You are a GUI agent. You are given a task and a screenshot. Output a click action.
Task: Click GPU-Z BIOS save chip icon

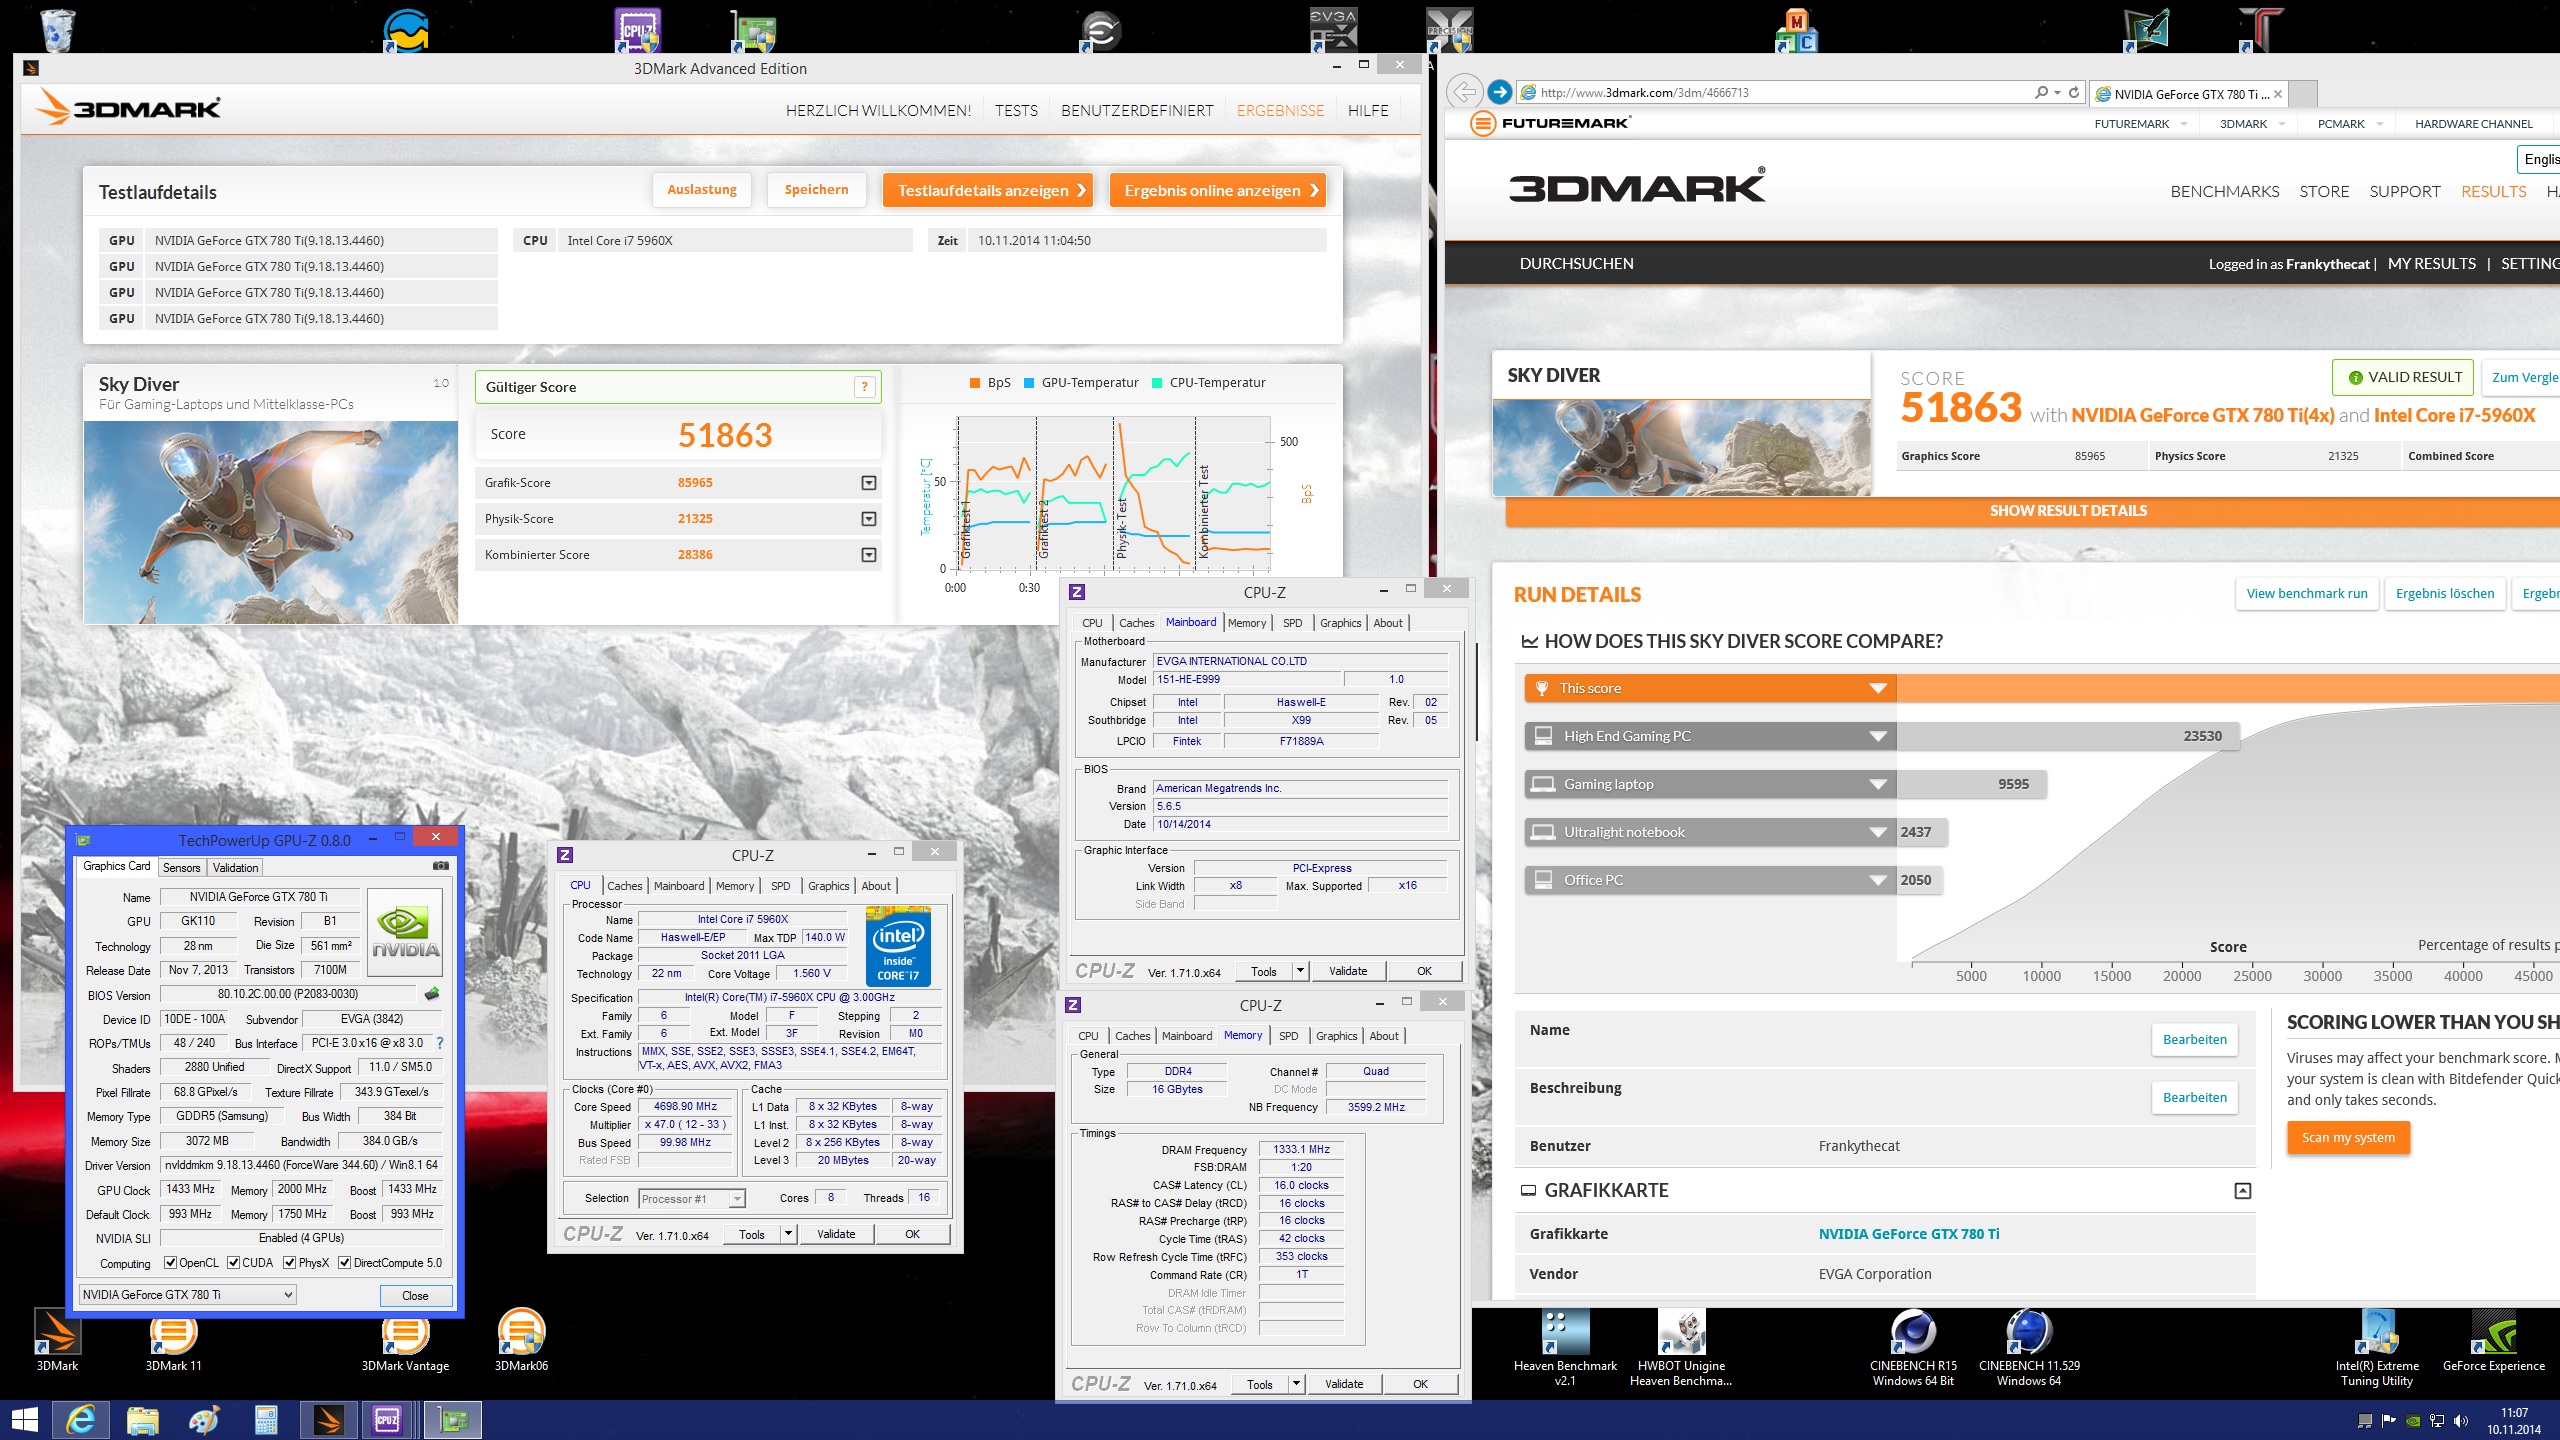coord(432,994)
